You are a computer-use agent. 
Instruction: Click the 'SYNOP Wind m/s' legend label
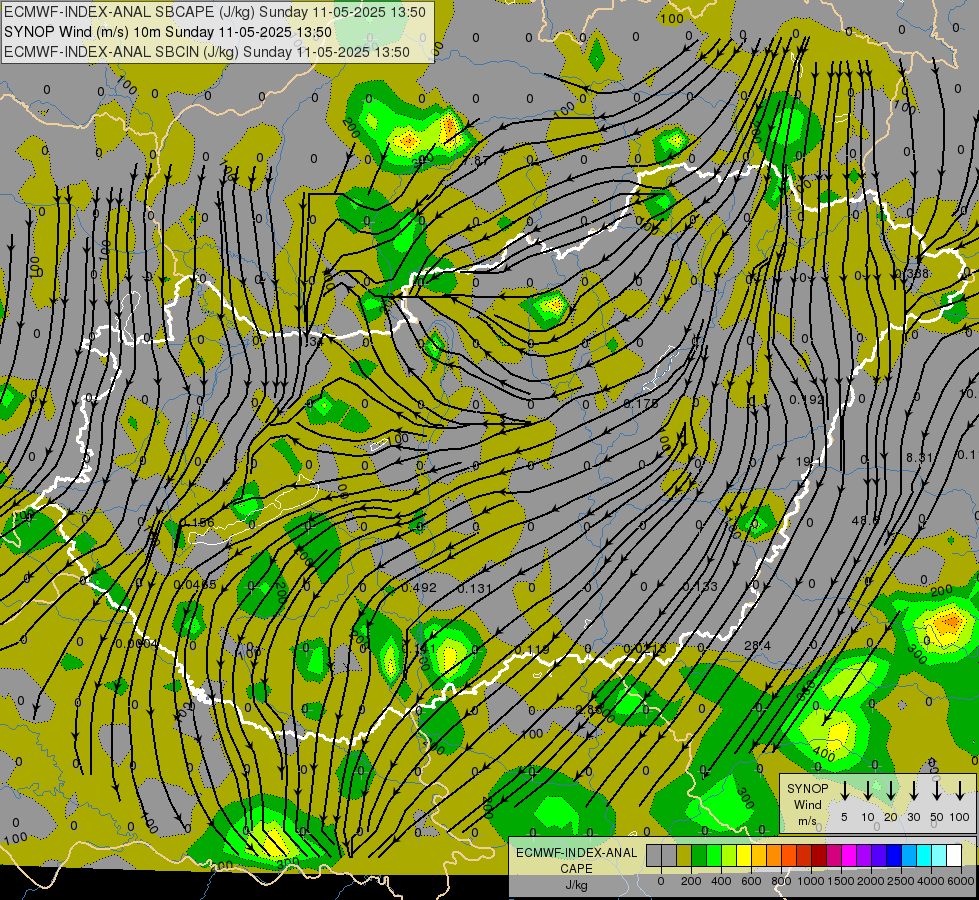click(x=807, y=804)
